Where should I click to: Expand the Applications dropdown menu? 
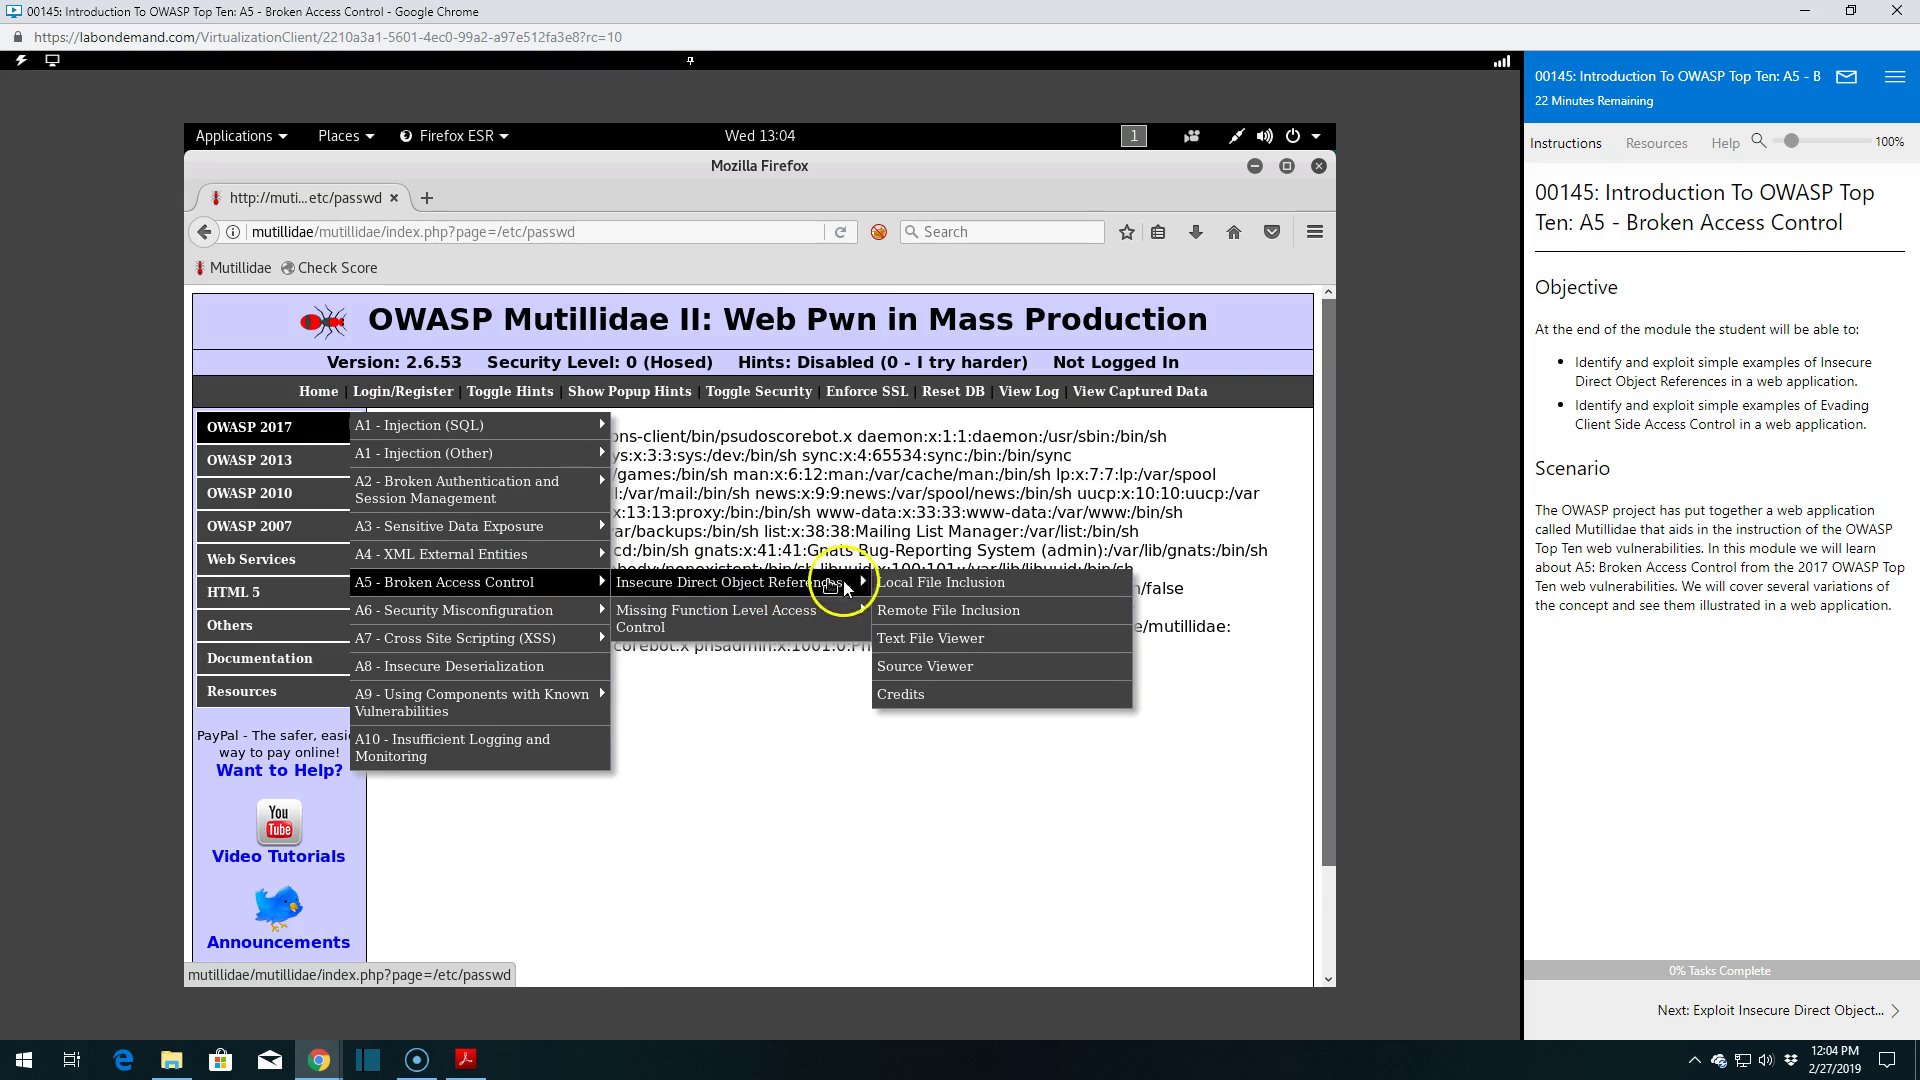(241, 136)
